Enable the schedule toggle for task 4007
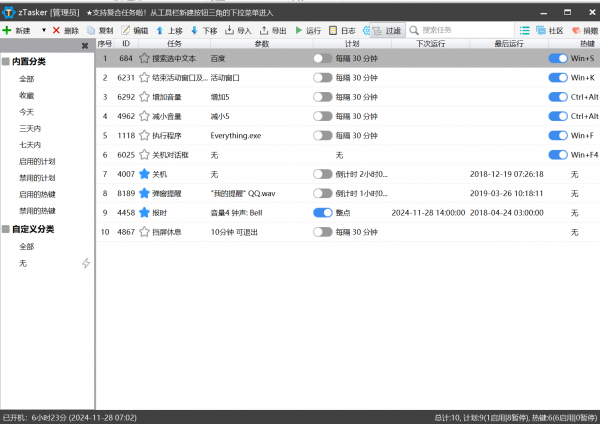The width and height of the screenshot is (600, 424). [323, 174]
